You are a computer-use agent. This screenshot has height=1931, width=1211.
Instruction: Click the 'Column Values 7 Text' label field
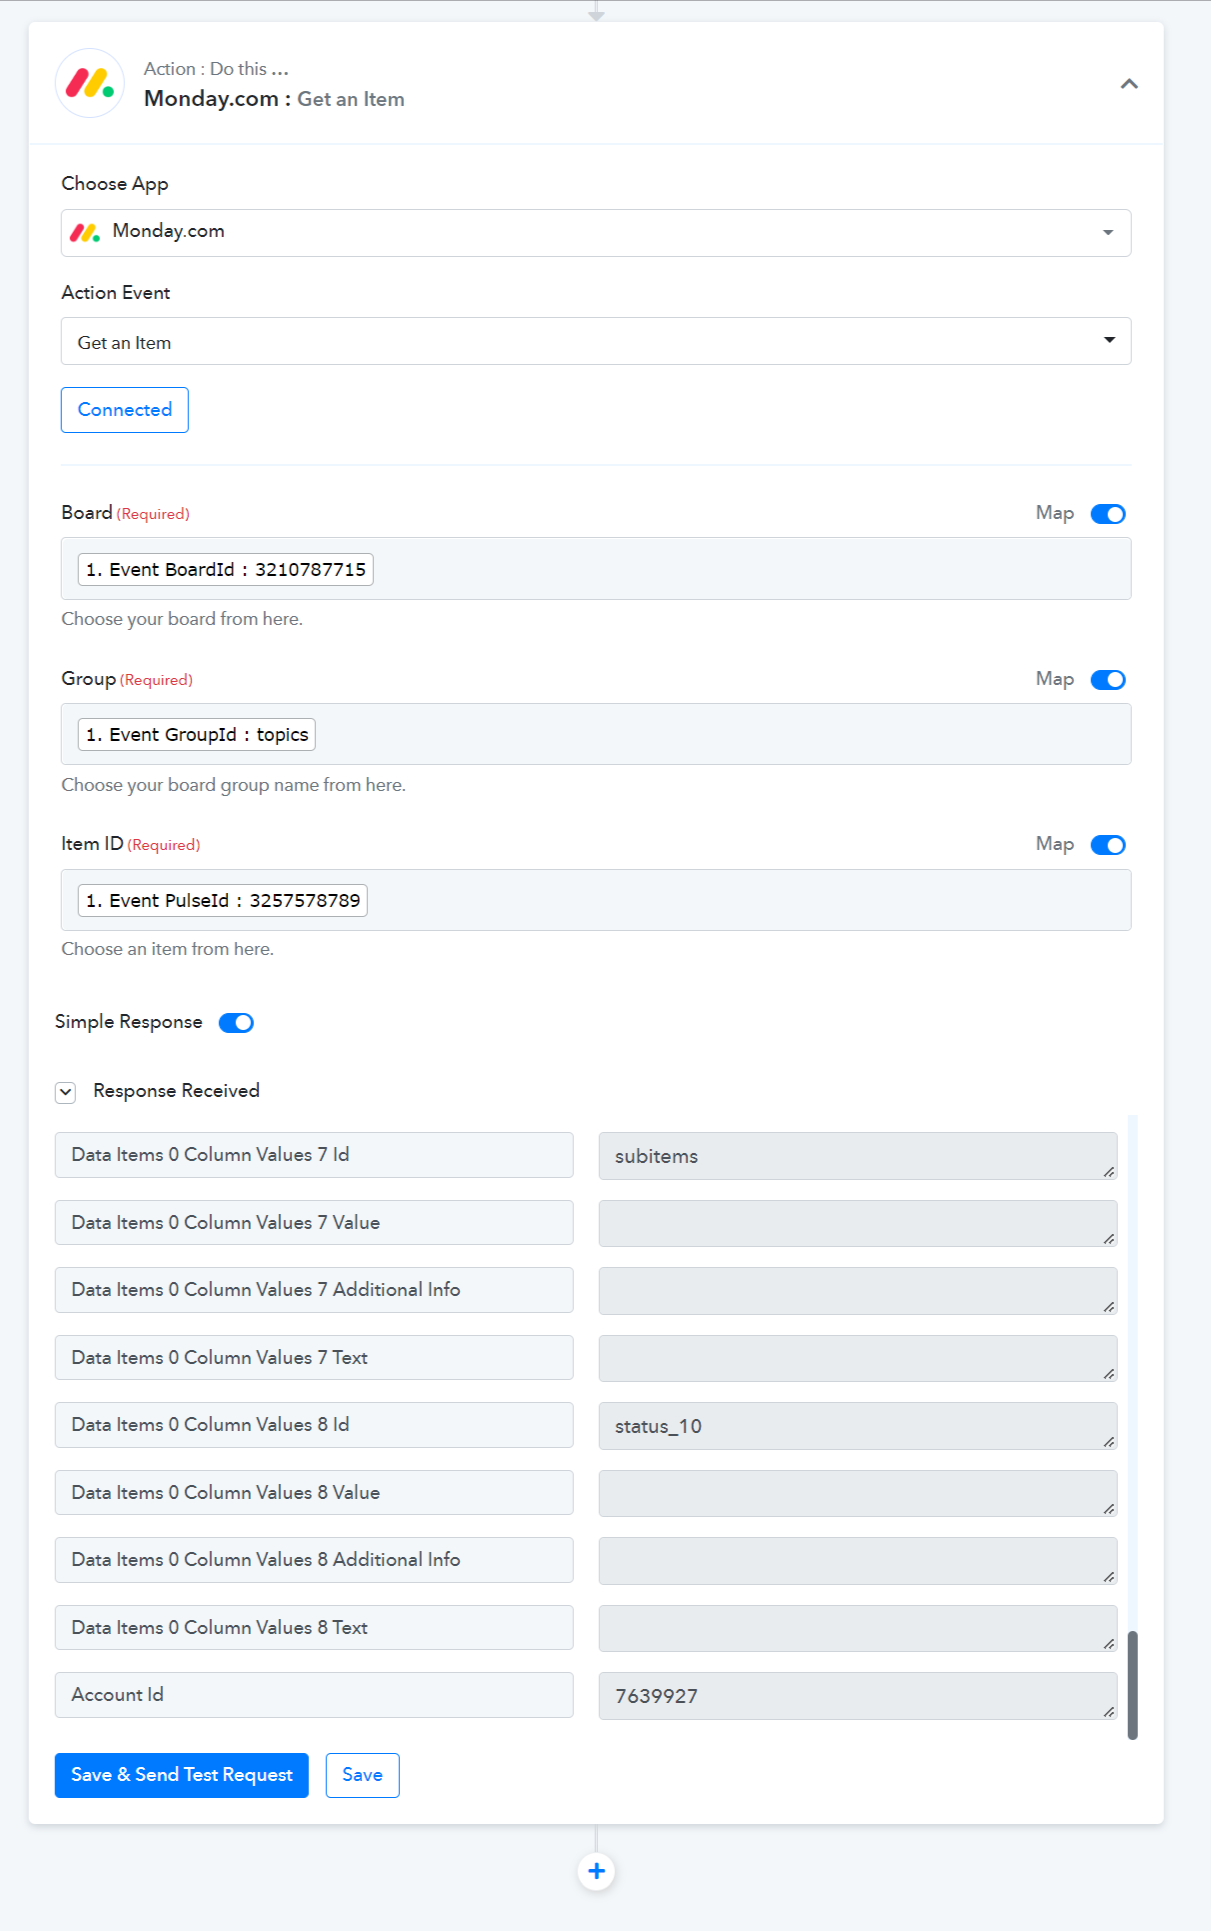tap(314, 1357)
